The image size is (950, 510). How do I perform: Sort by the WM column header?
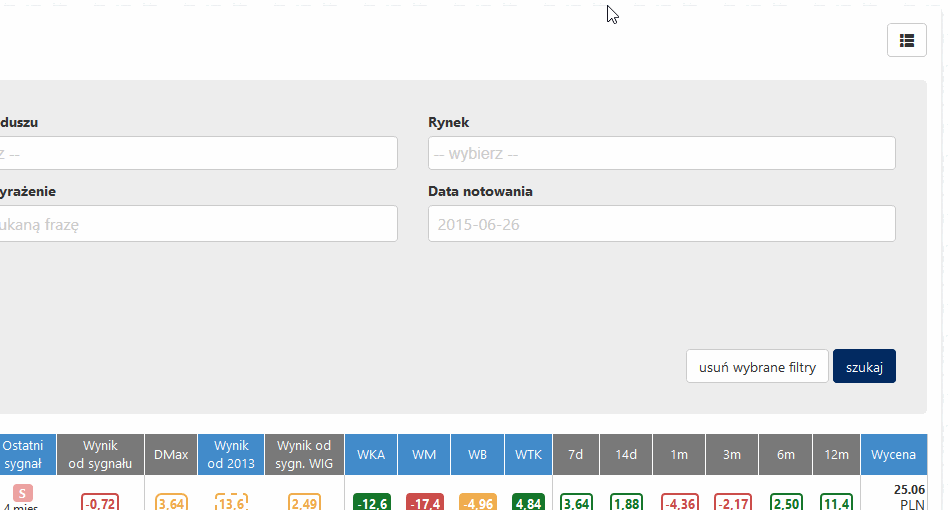424,454
